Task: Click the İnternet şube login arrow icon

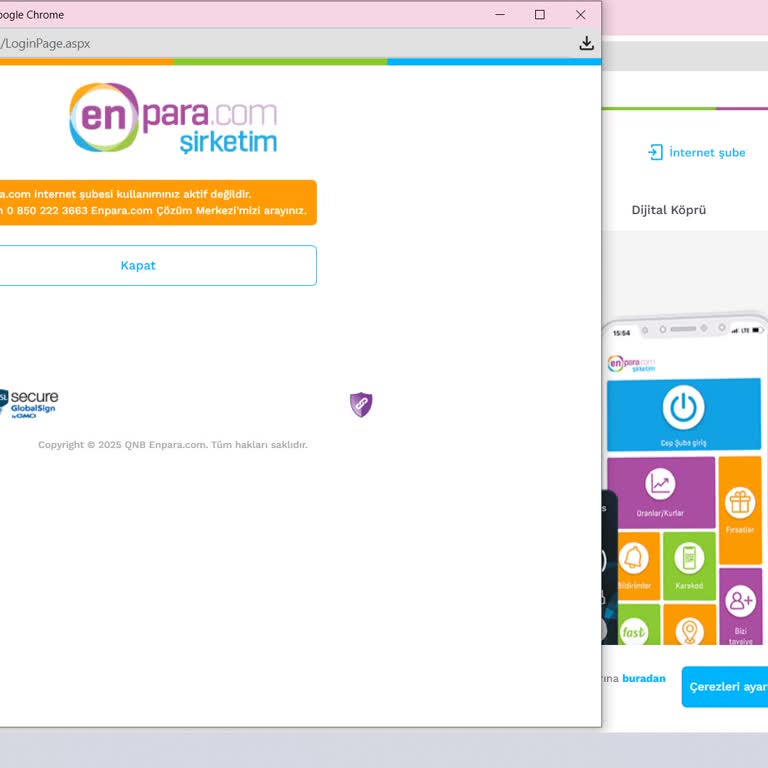Action: point(655,152)
